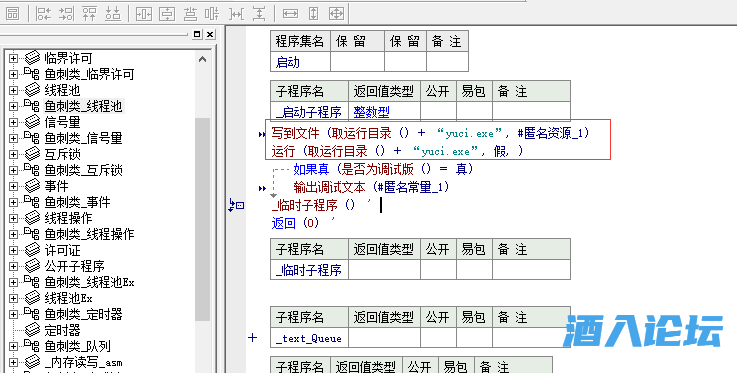Click the align horizontal centers icon
Viewport: 737px width, 373px height.
190,13
